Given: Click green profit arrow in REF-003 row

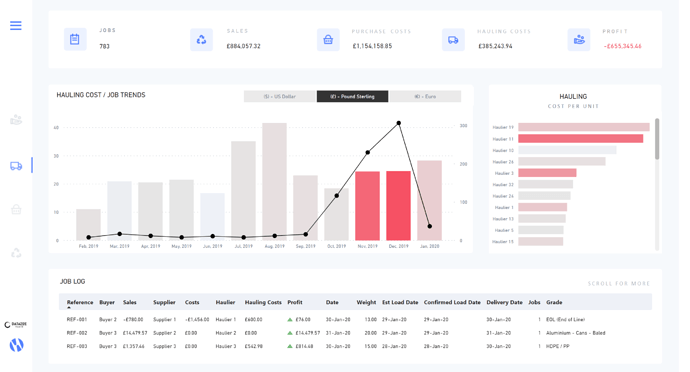Looking at the screenshot, I should tap(290, 346).
